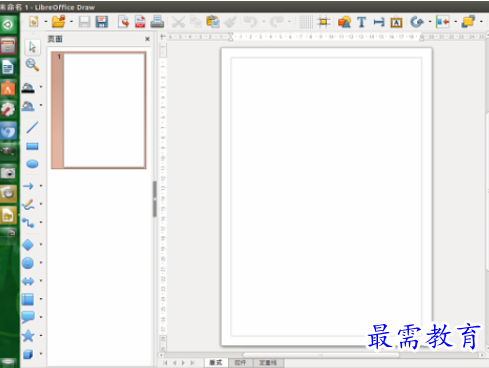Screen dimensions: 489x368
Task: Switch to the 版式 layer tab
Action: click(x=216, y=362)
